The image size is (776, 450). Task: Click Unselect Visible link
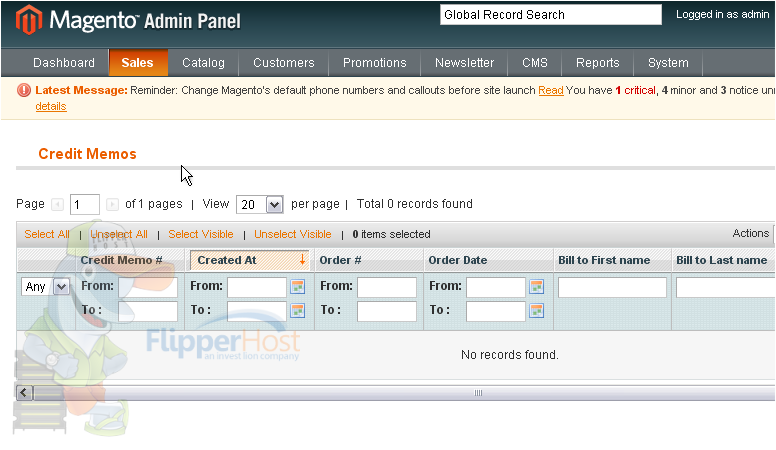pos(292,234)
